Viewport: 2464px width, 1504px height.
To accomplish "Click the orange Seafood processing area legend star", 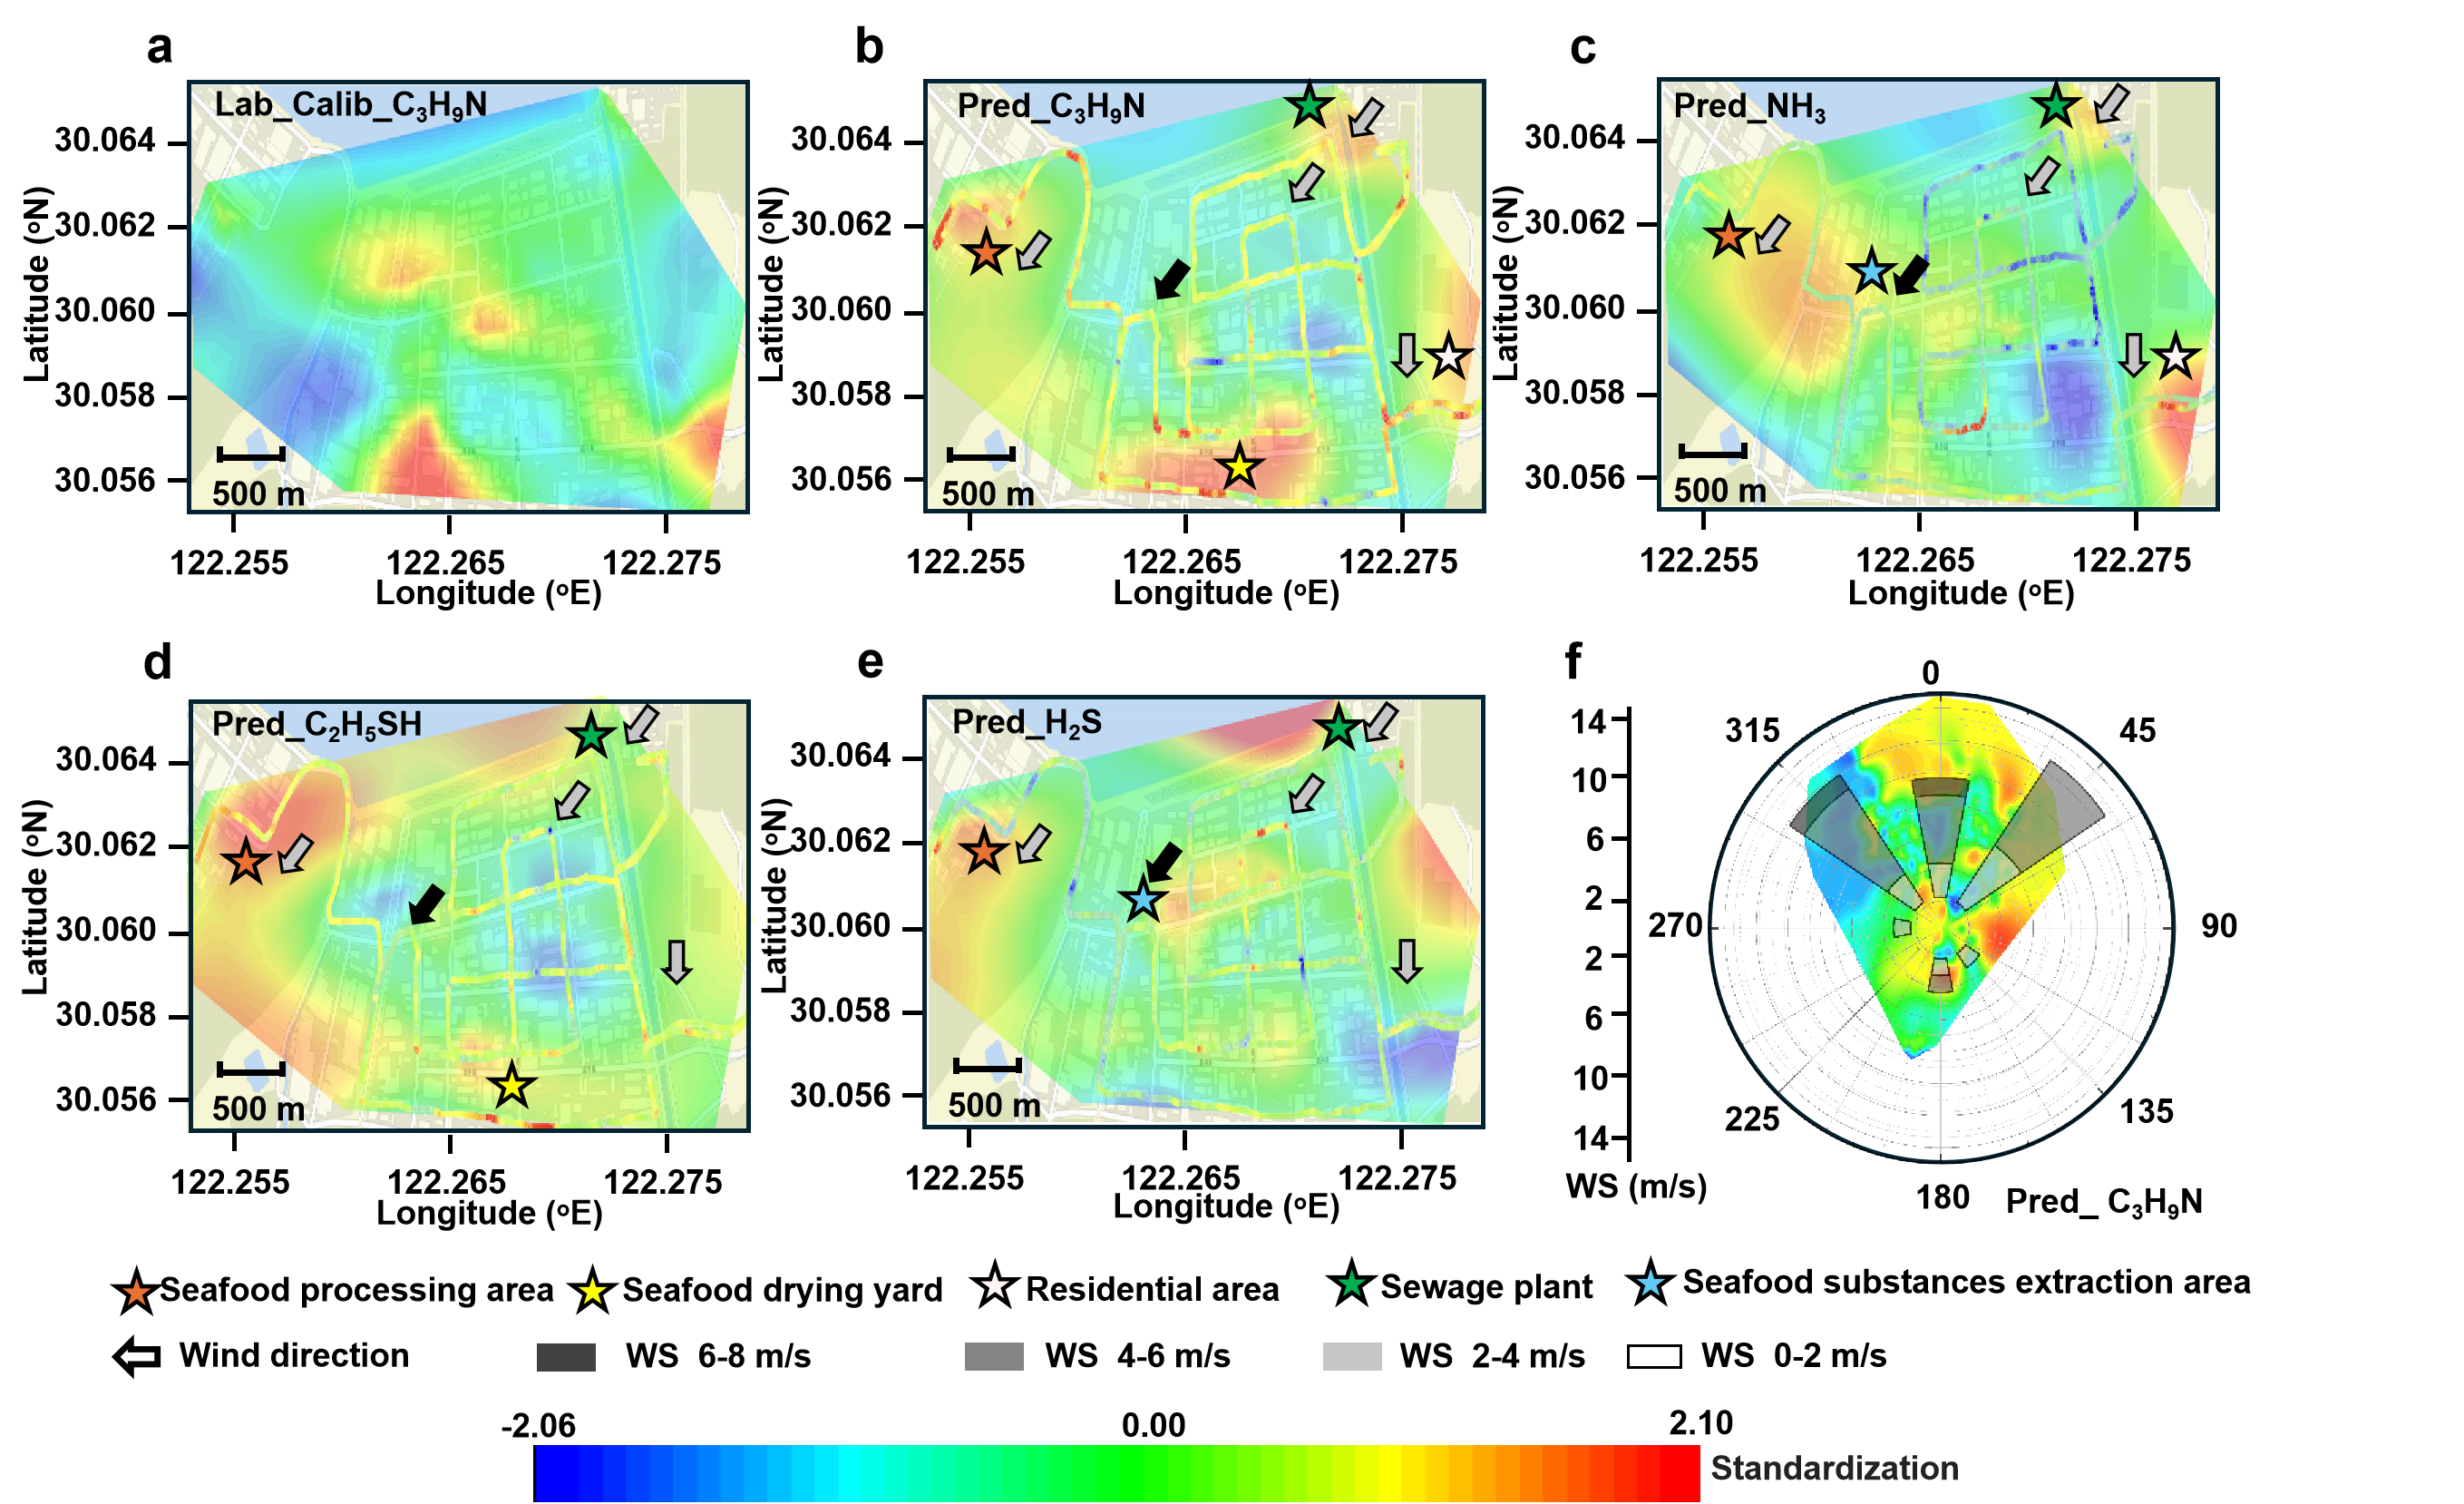I will point(135,1290).
